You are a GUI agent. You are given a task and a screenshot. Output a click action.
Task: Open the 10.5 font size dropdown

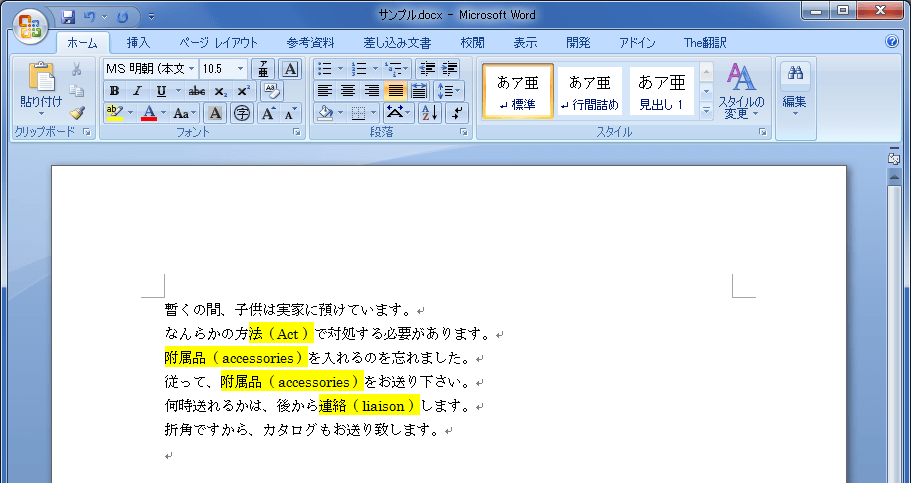(x=240, y=69)
